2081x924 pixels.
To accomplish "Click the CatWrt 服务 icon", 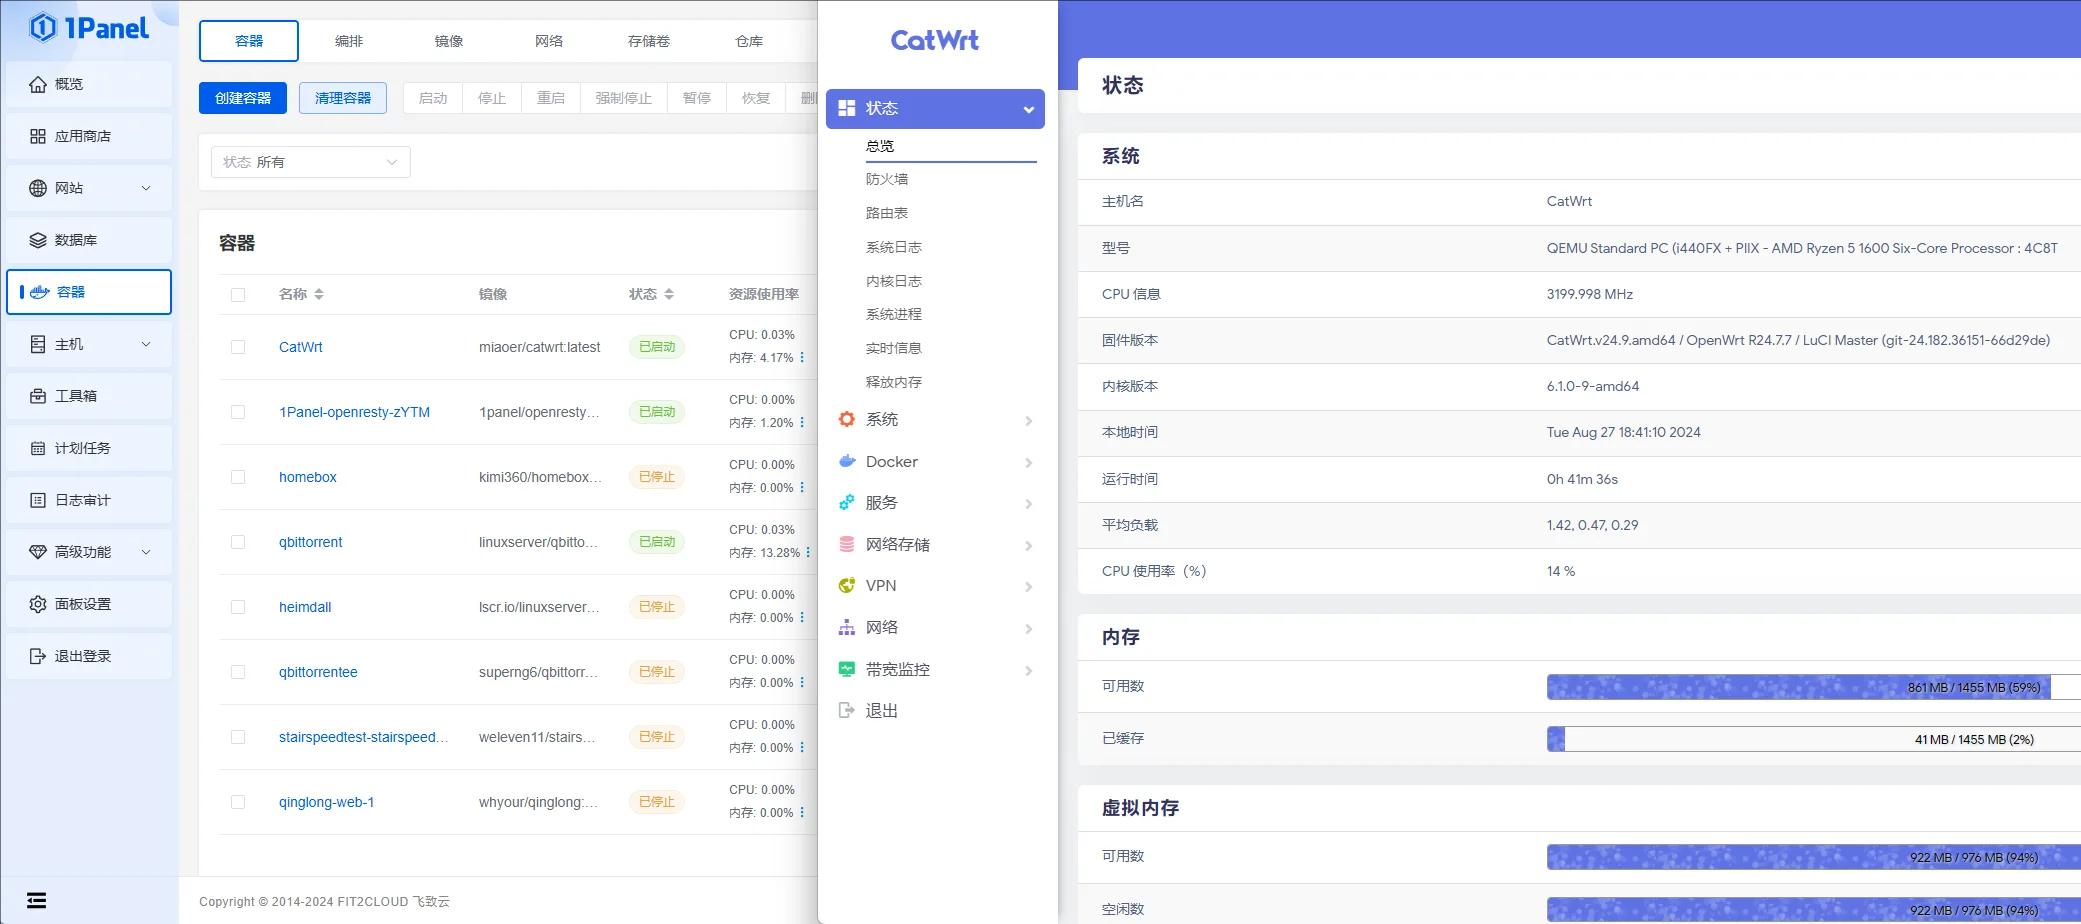I will (x=847, y=502).
